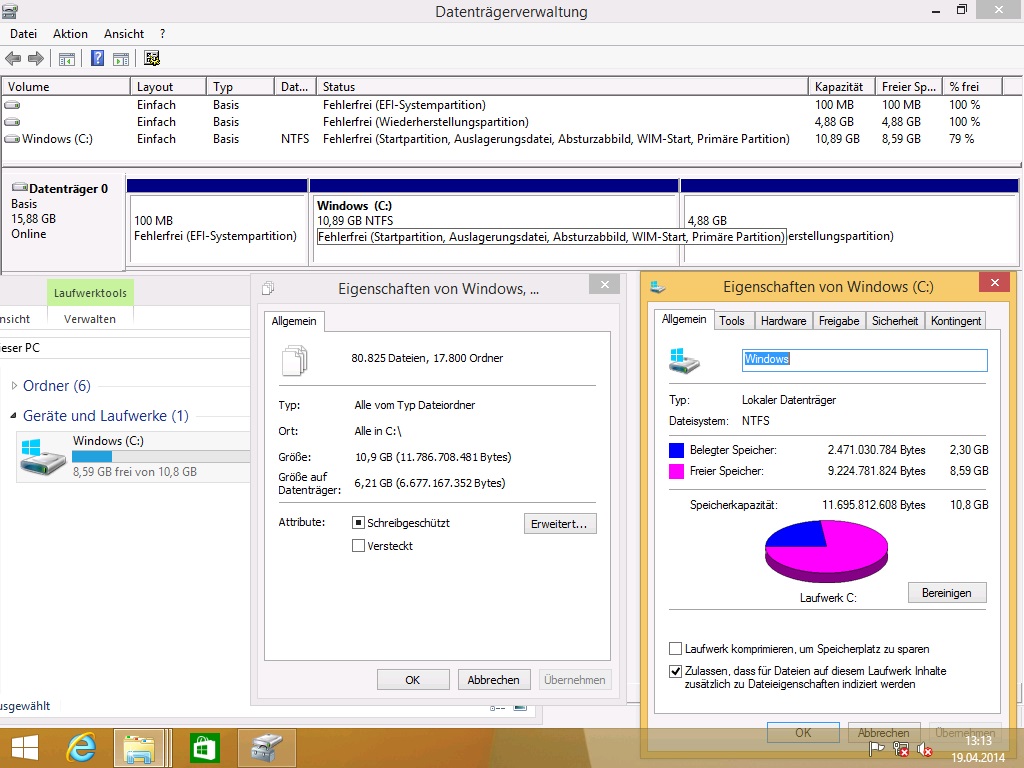The image size is (1024, 768).
Task: Click the Windows (C:) drive usage bar
Action: (x=161, y=456)
